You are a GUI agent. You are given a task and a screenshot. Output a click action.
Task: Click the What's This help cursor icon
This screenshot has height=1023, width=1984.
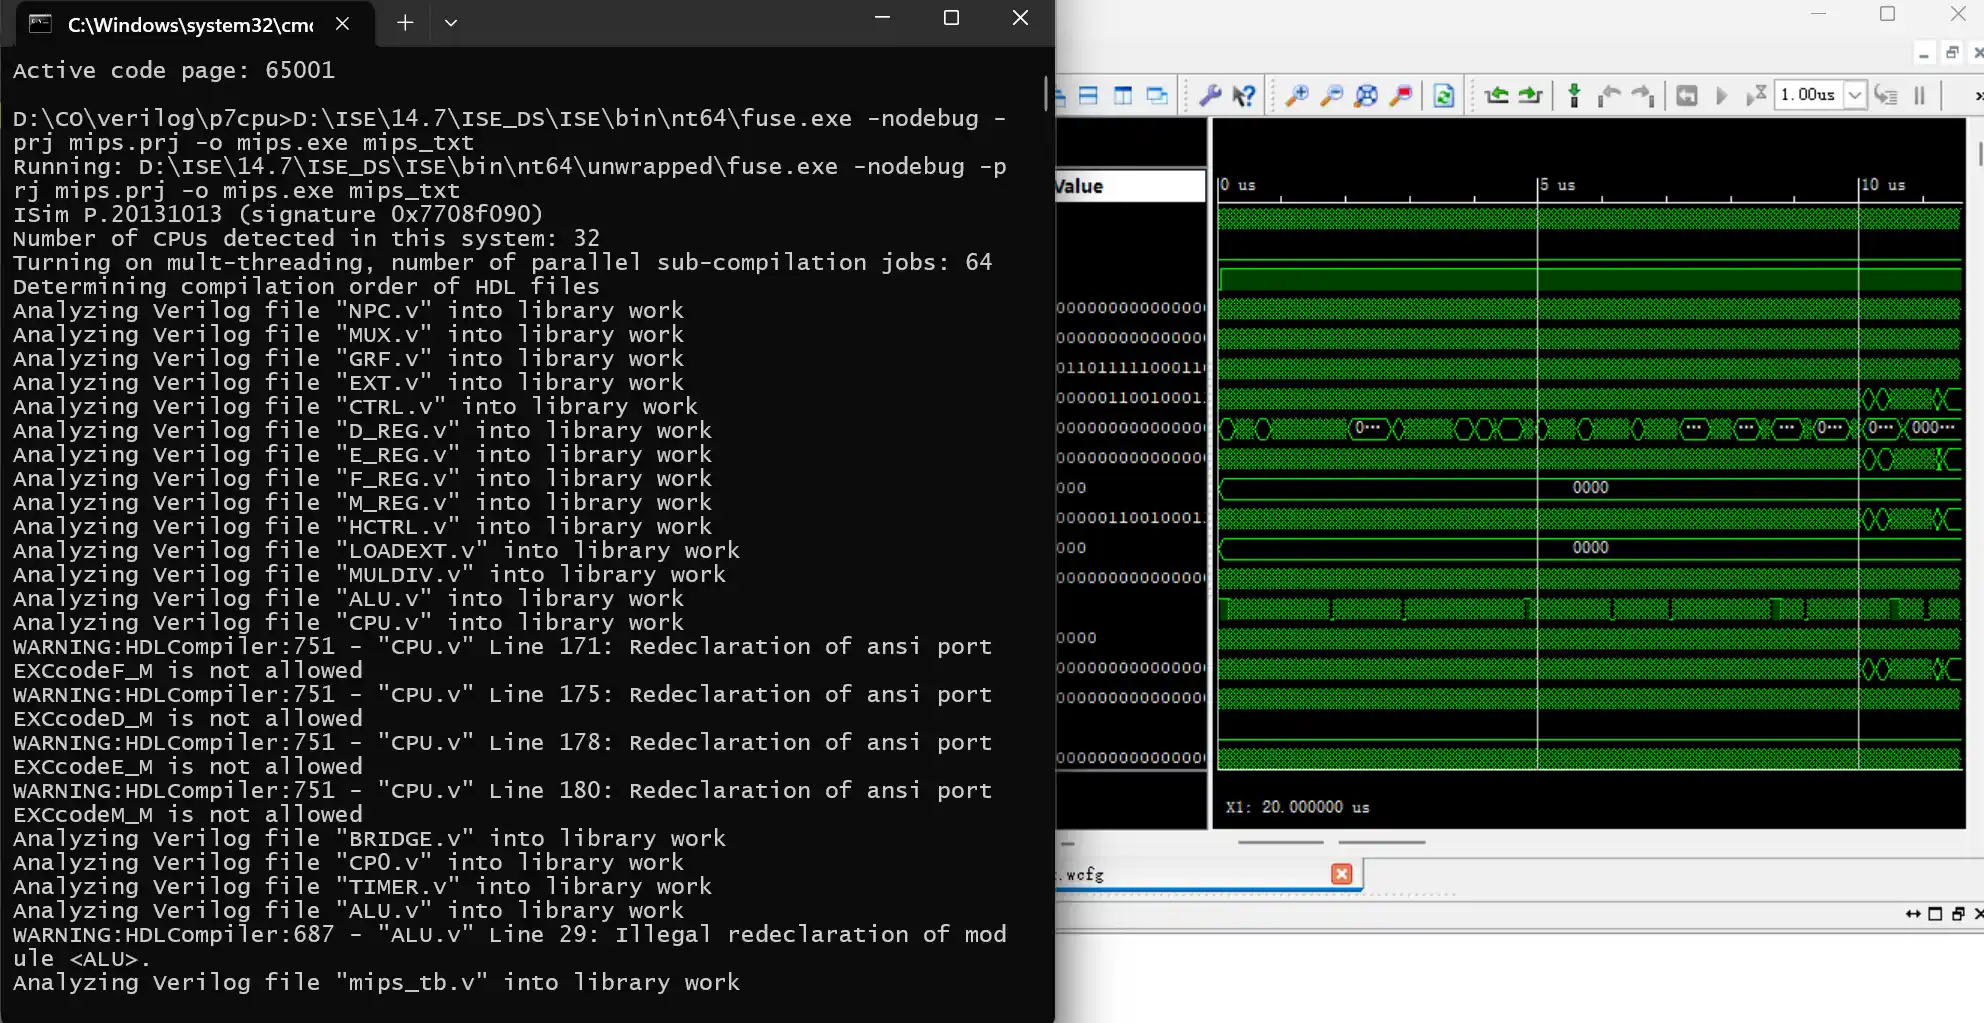[1243, 96]
